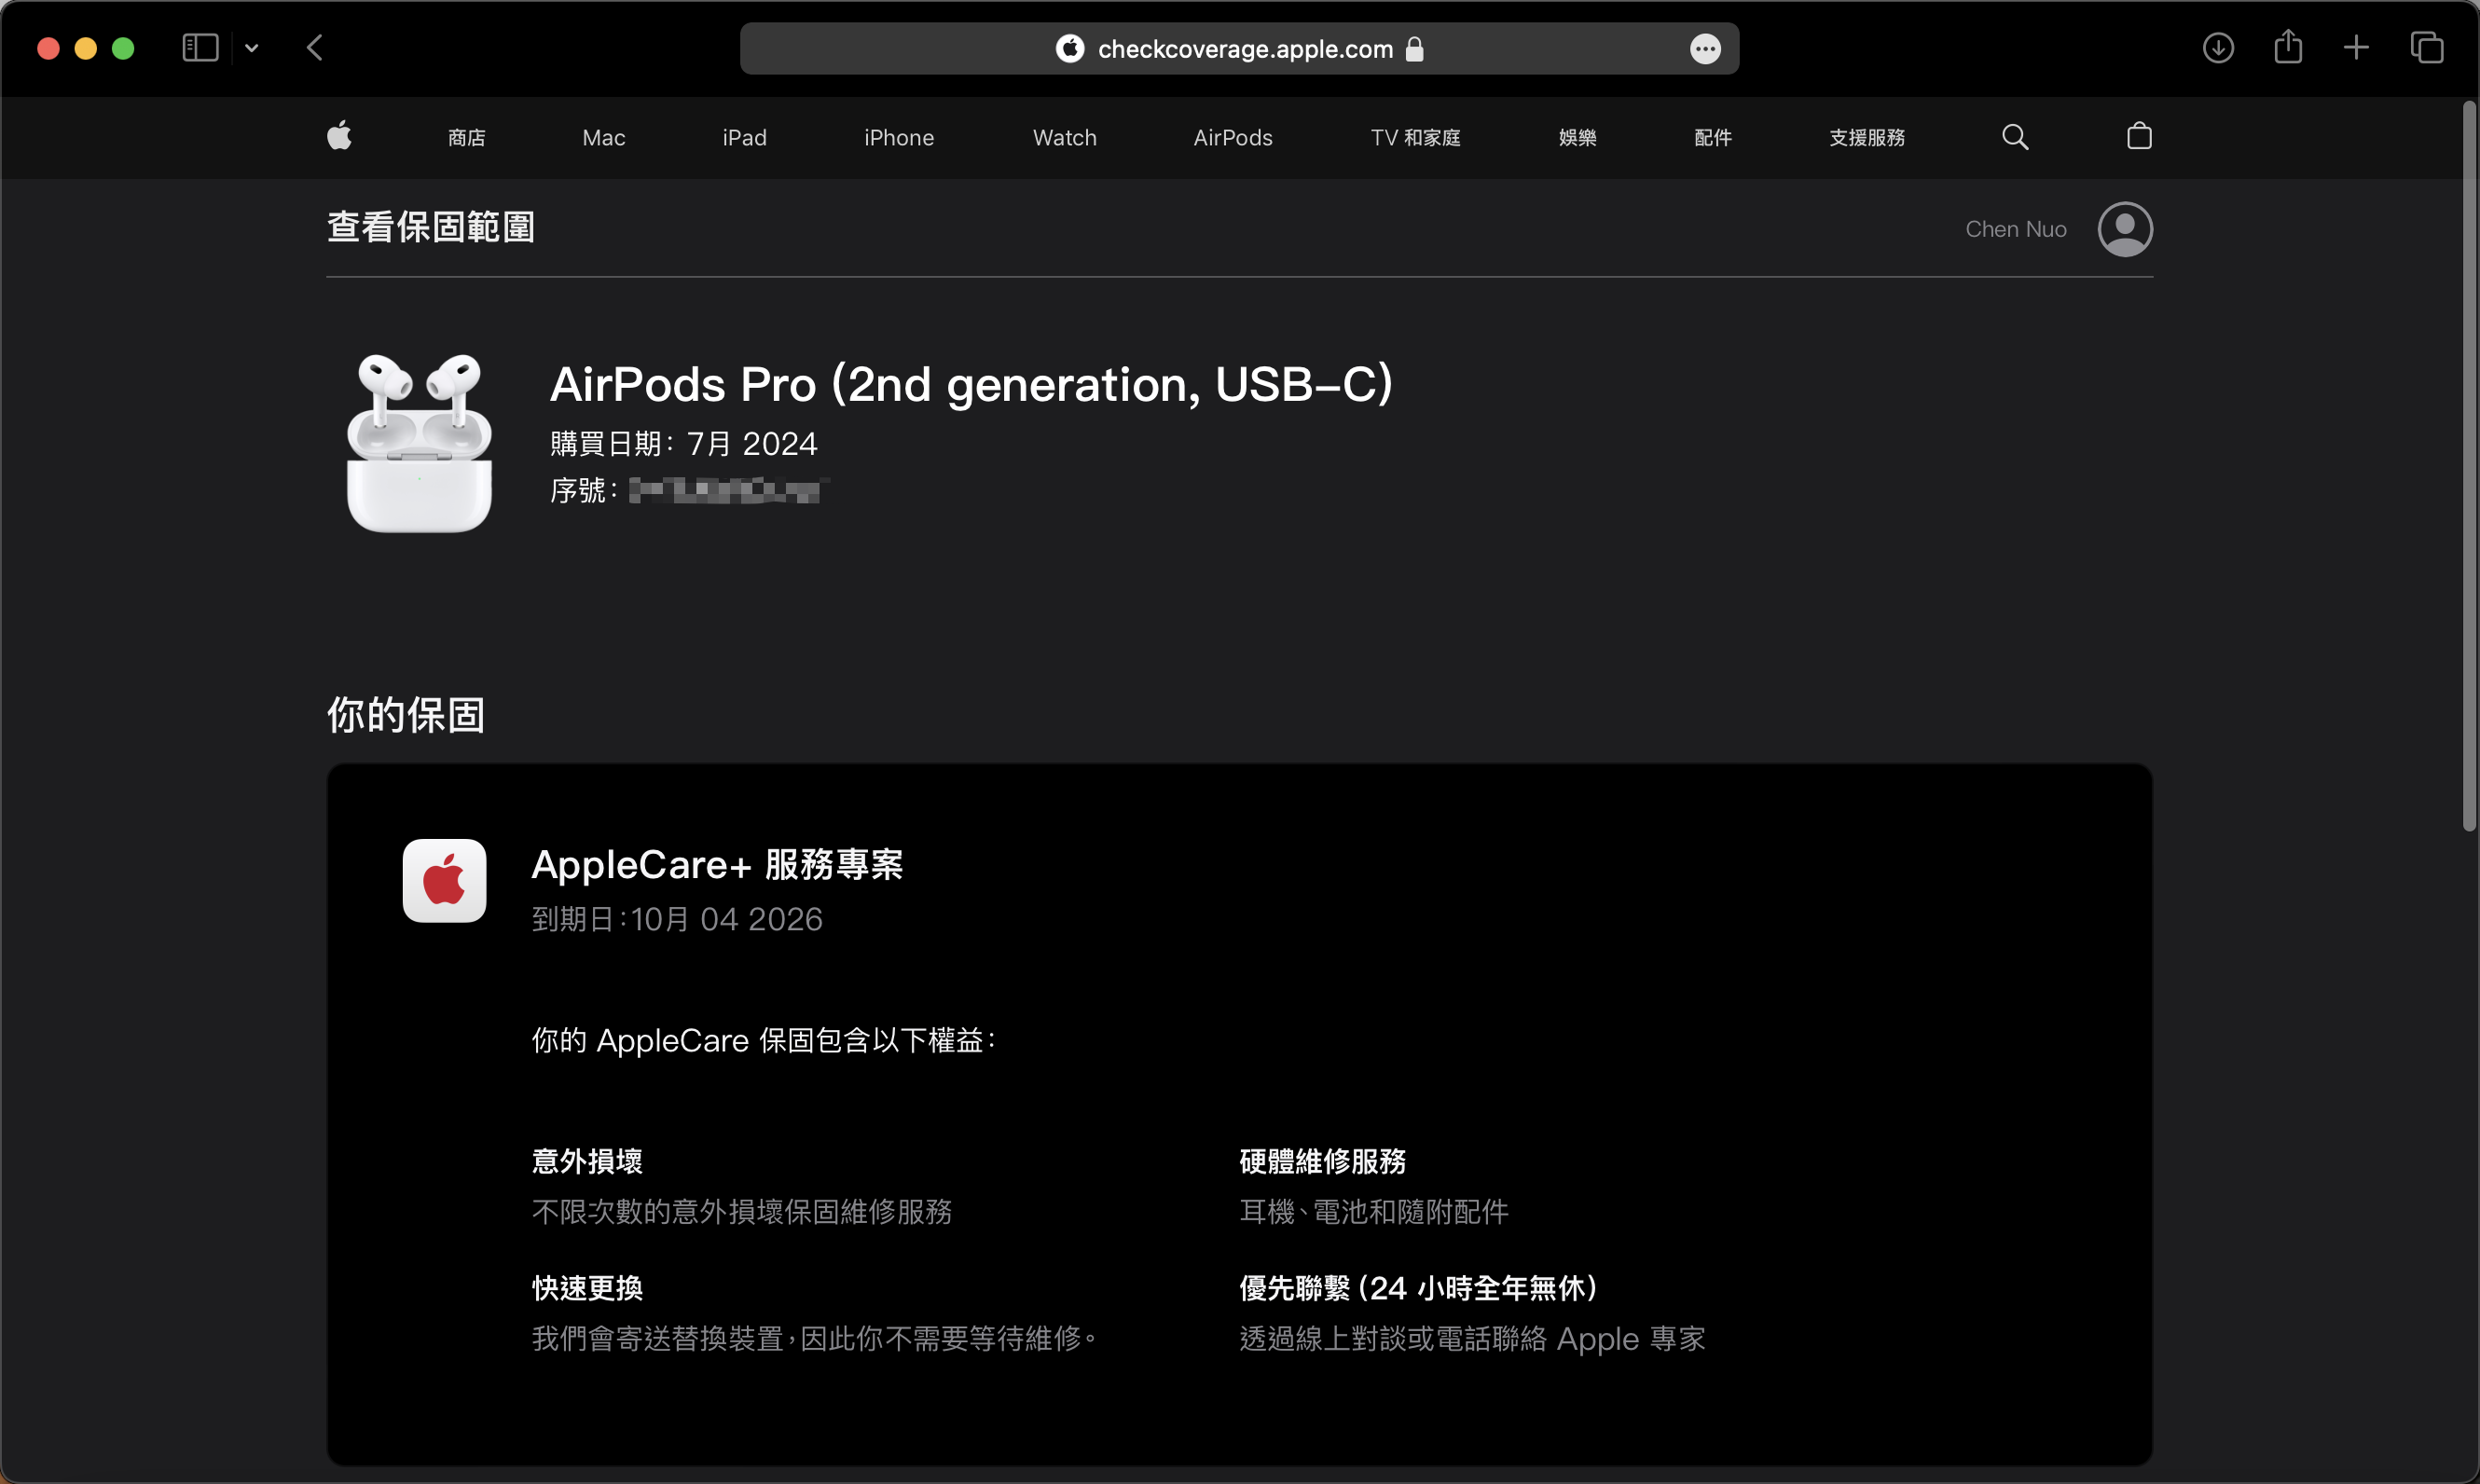Image resolution: width=2480 pixels, height=1484 pixels.
Task: Click the 你的保固 section heading
Action: pos(405,715)
